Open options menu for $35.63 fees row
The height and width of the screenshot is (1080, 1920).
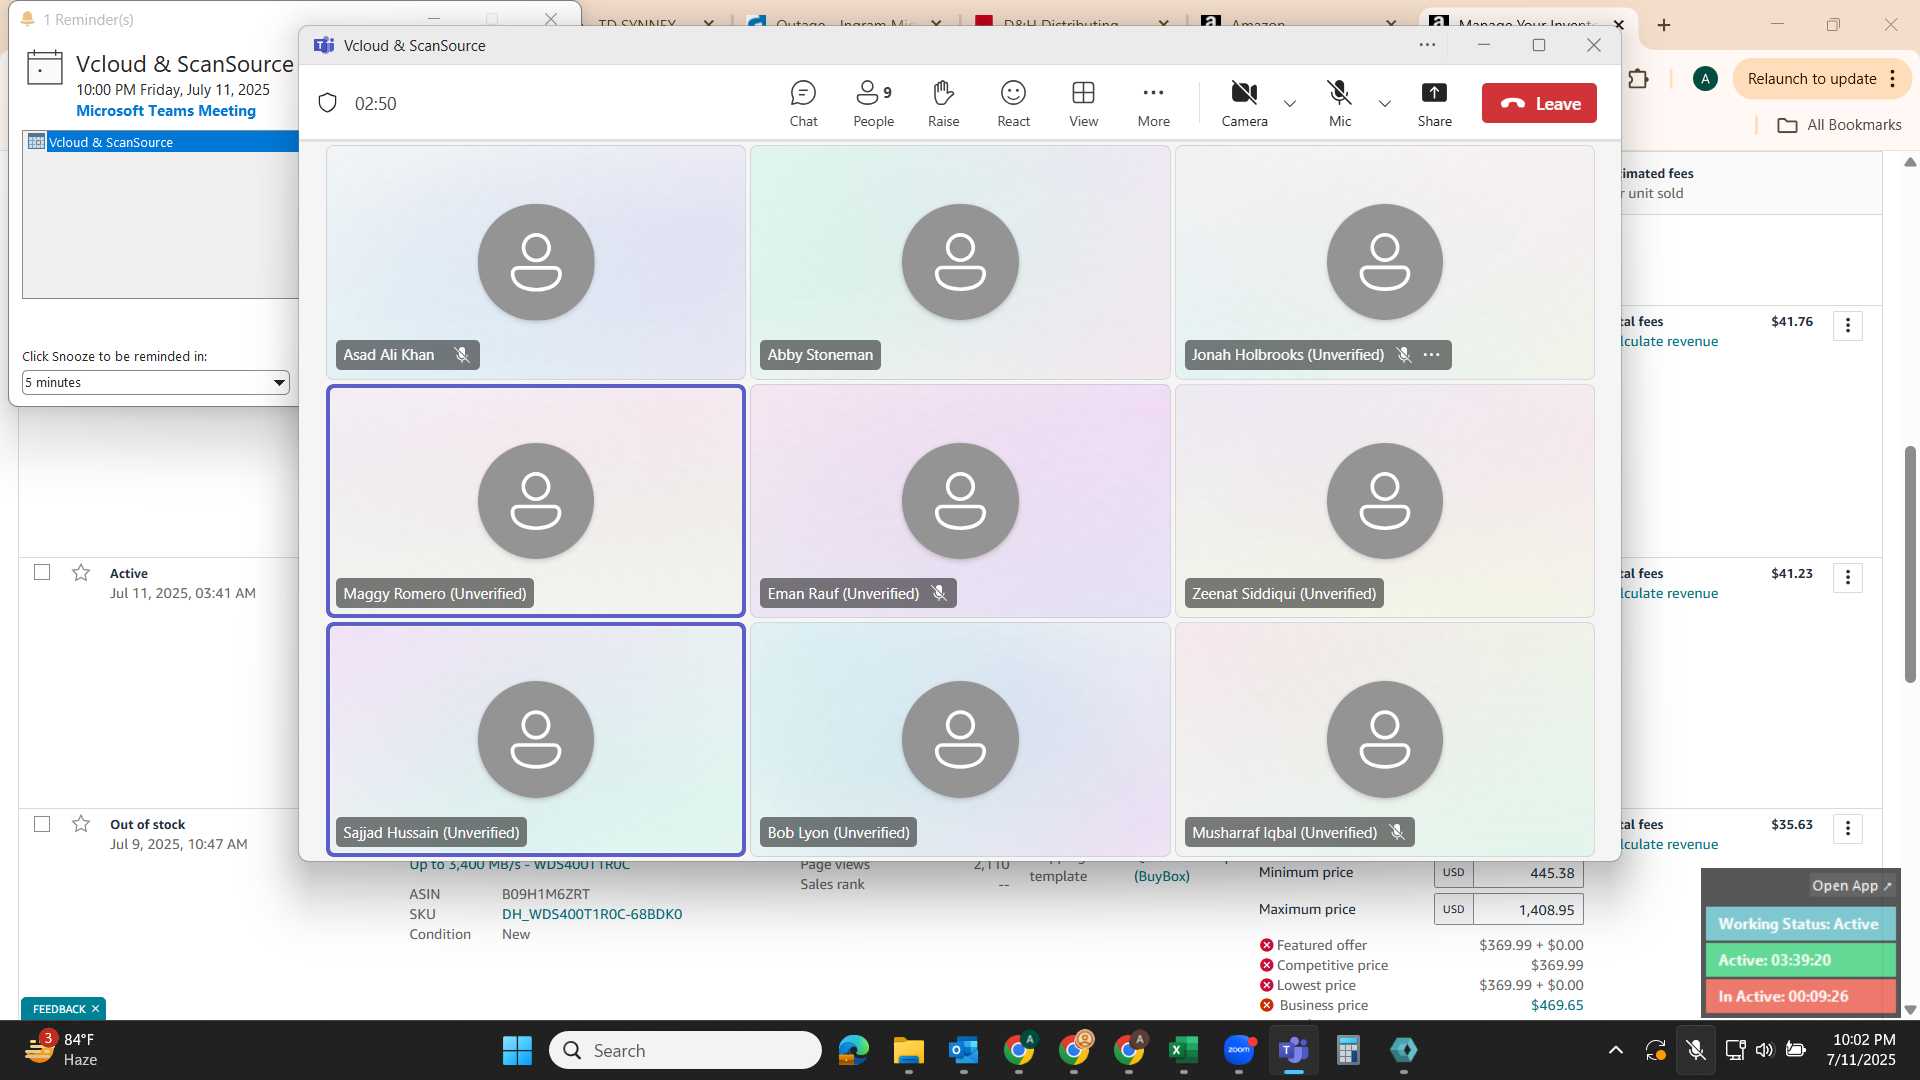[1847, 828]
